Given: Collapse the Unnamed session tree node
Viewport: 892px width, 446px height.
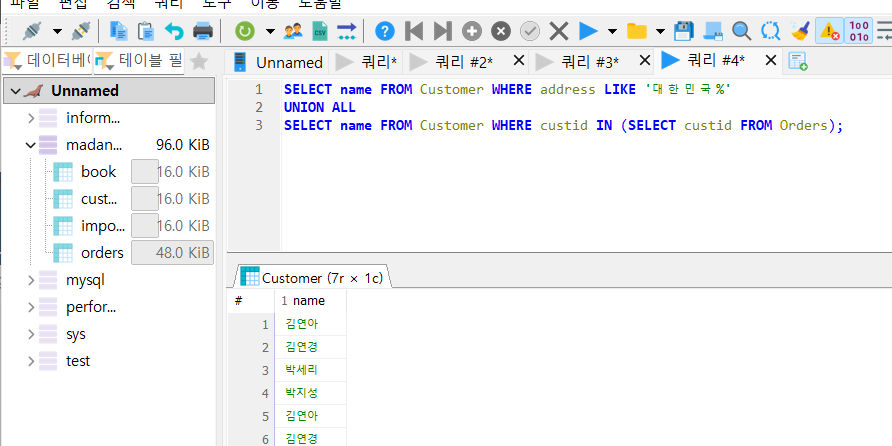Looking at the screenshot, I should point(15,91).
